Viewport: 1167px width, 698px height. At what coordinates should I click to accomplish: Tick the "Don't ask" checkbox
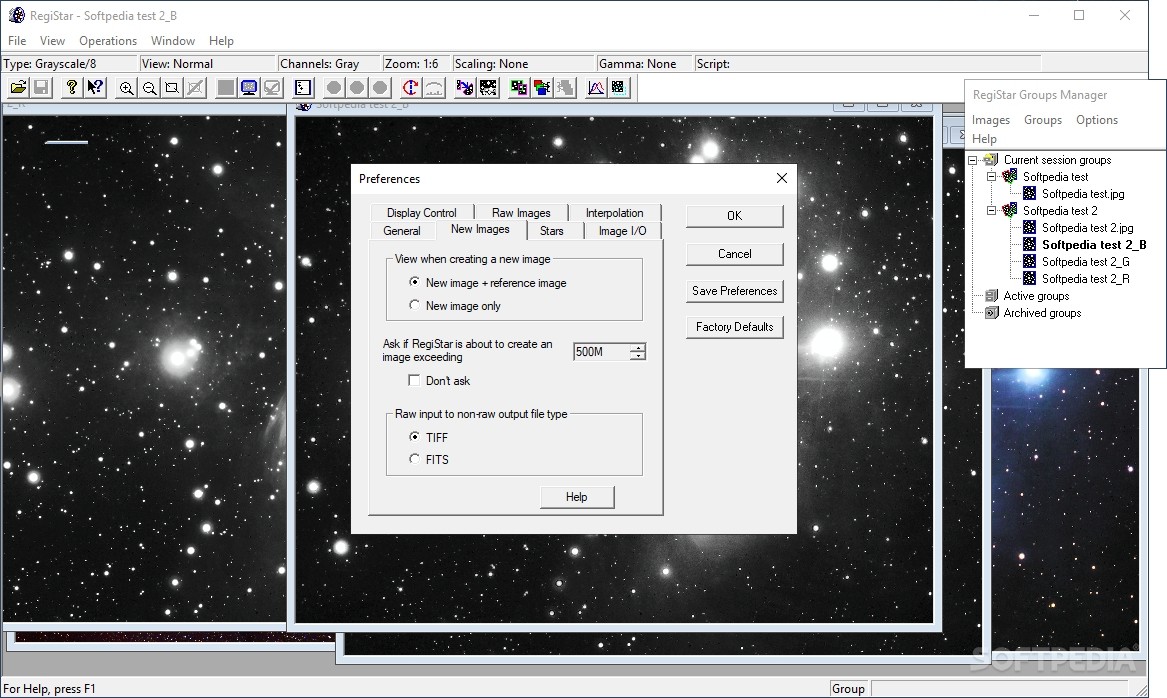tap(415, 380)
